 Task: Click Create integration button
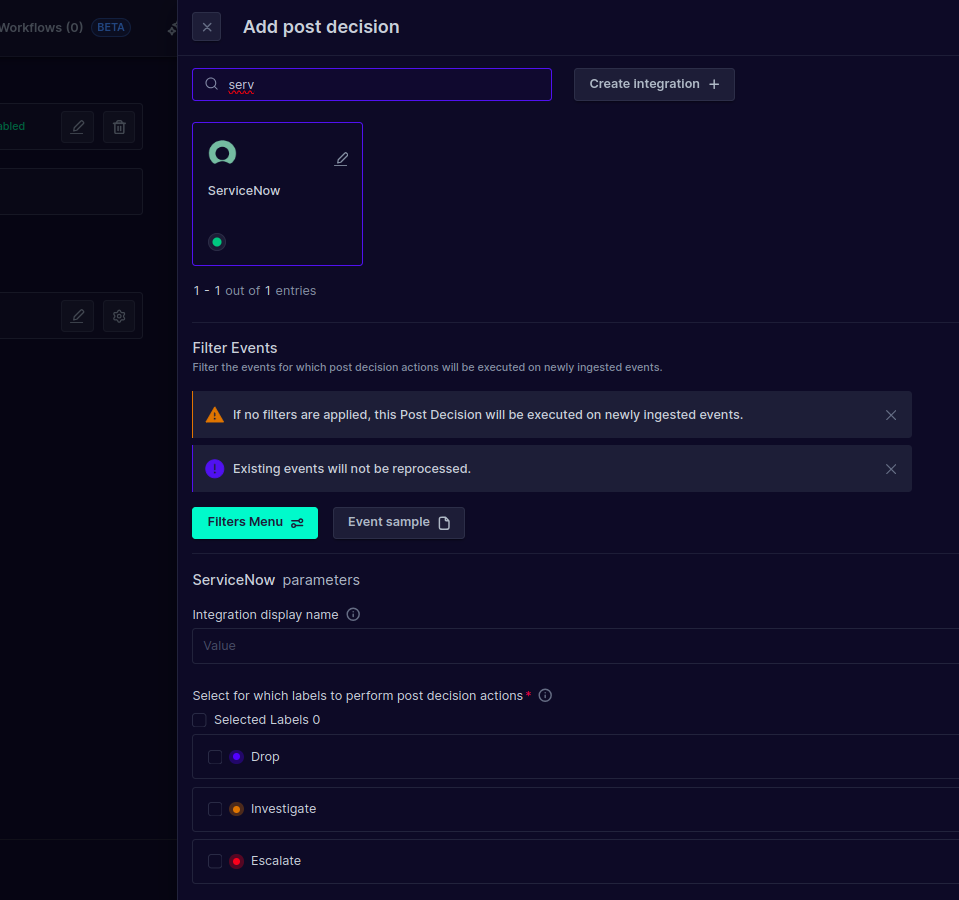point(654,84)
